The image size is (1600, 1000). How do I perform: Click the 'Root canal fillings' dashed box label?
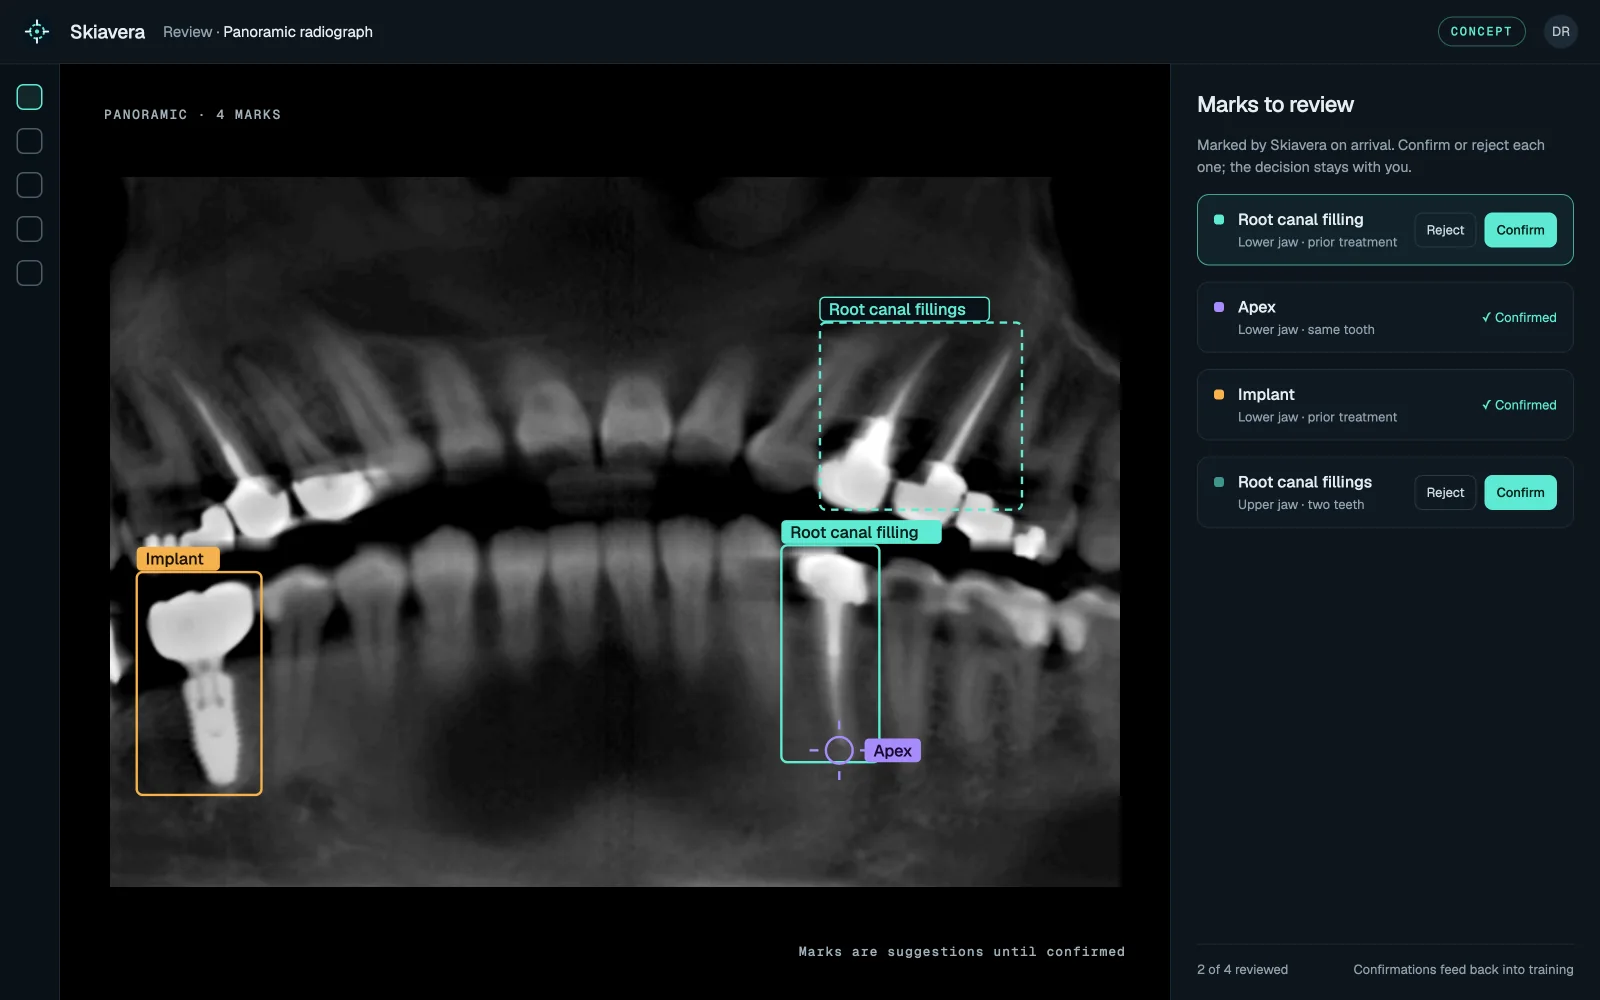(x=904, y=310)
